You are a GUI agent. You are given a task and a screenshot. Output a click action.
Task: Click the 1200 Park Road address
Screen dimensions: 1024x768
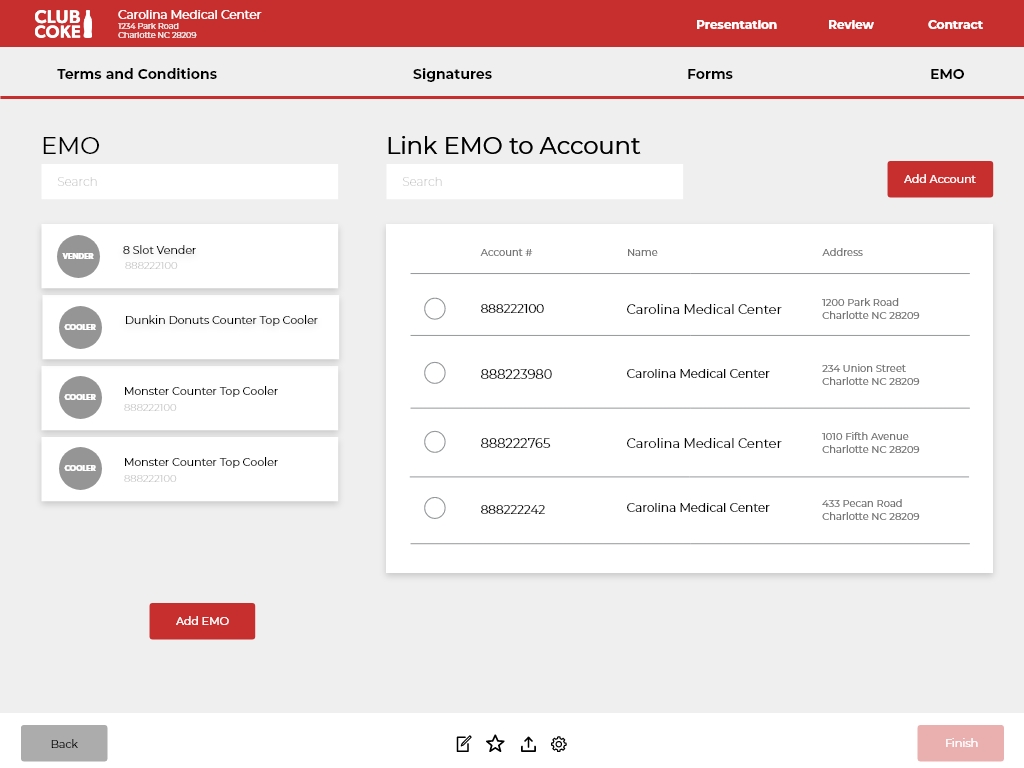(870, 309)
